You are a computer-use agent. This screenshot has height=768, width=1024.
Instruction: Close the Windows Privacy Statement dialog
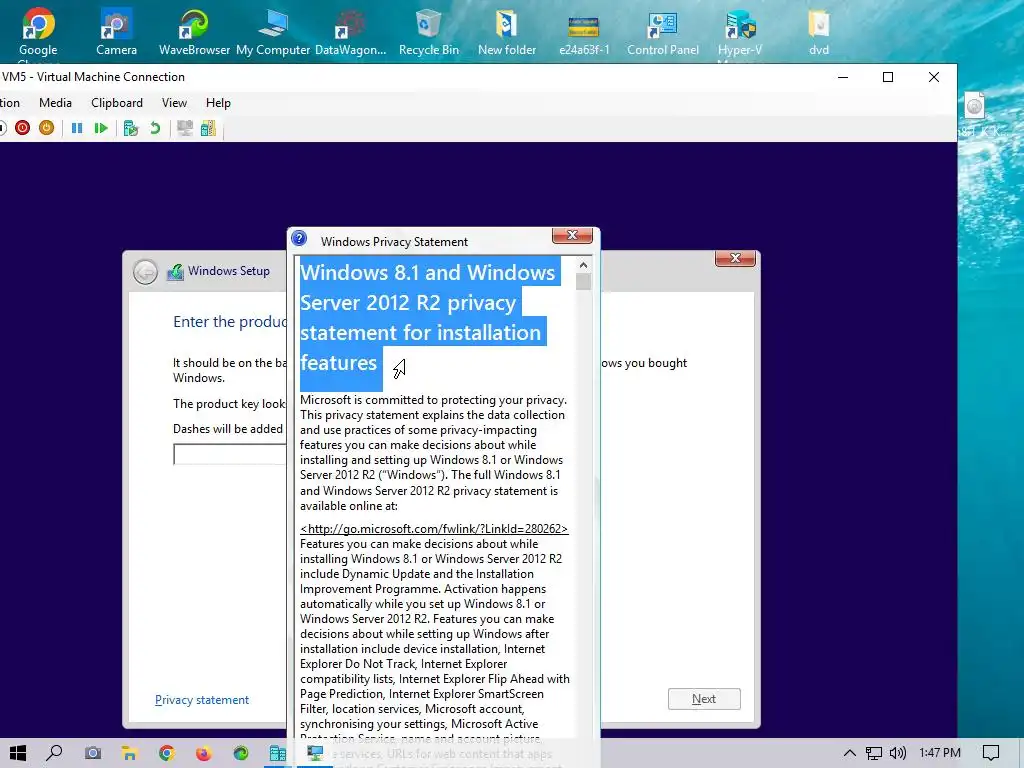(x=572, y=235)
